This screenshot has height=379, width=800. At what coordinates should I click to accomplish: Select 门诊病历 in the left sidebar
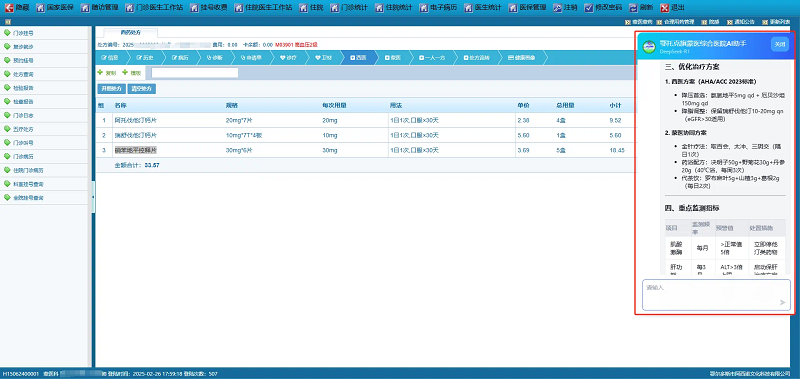[x=45, y=156]
